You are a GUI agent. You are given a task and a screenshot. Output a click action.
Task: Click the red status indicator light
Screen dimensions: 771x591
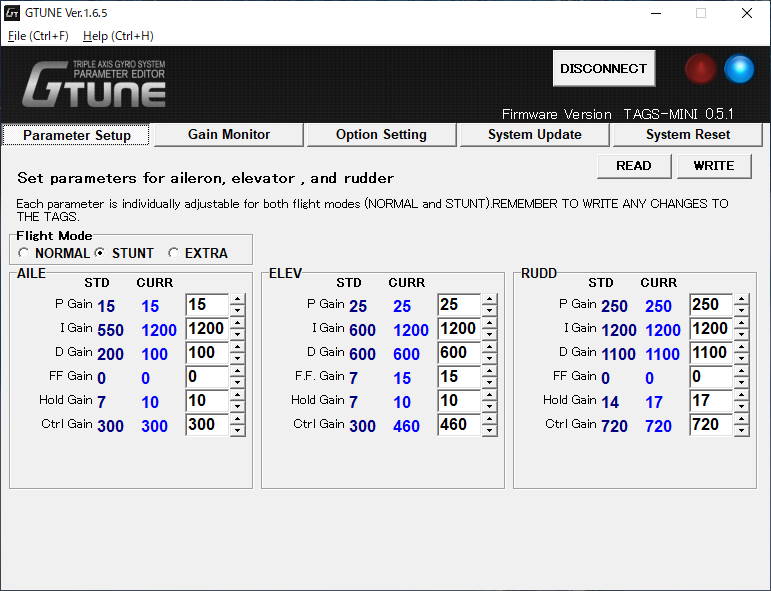[x=700, y=69]
